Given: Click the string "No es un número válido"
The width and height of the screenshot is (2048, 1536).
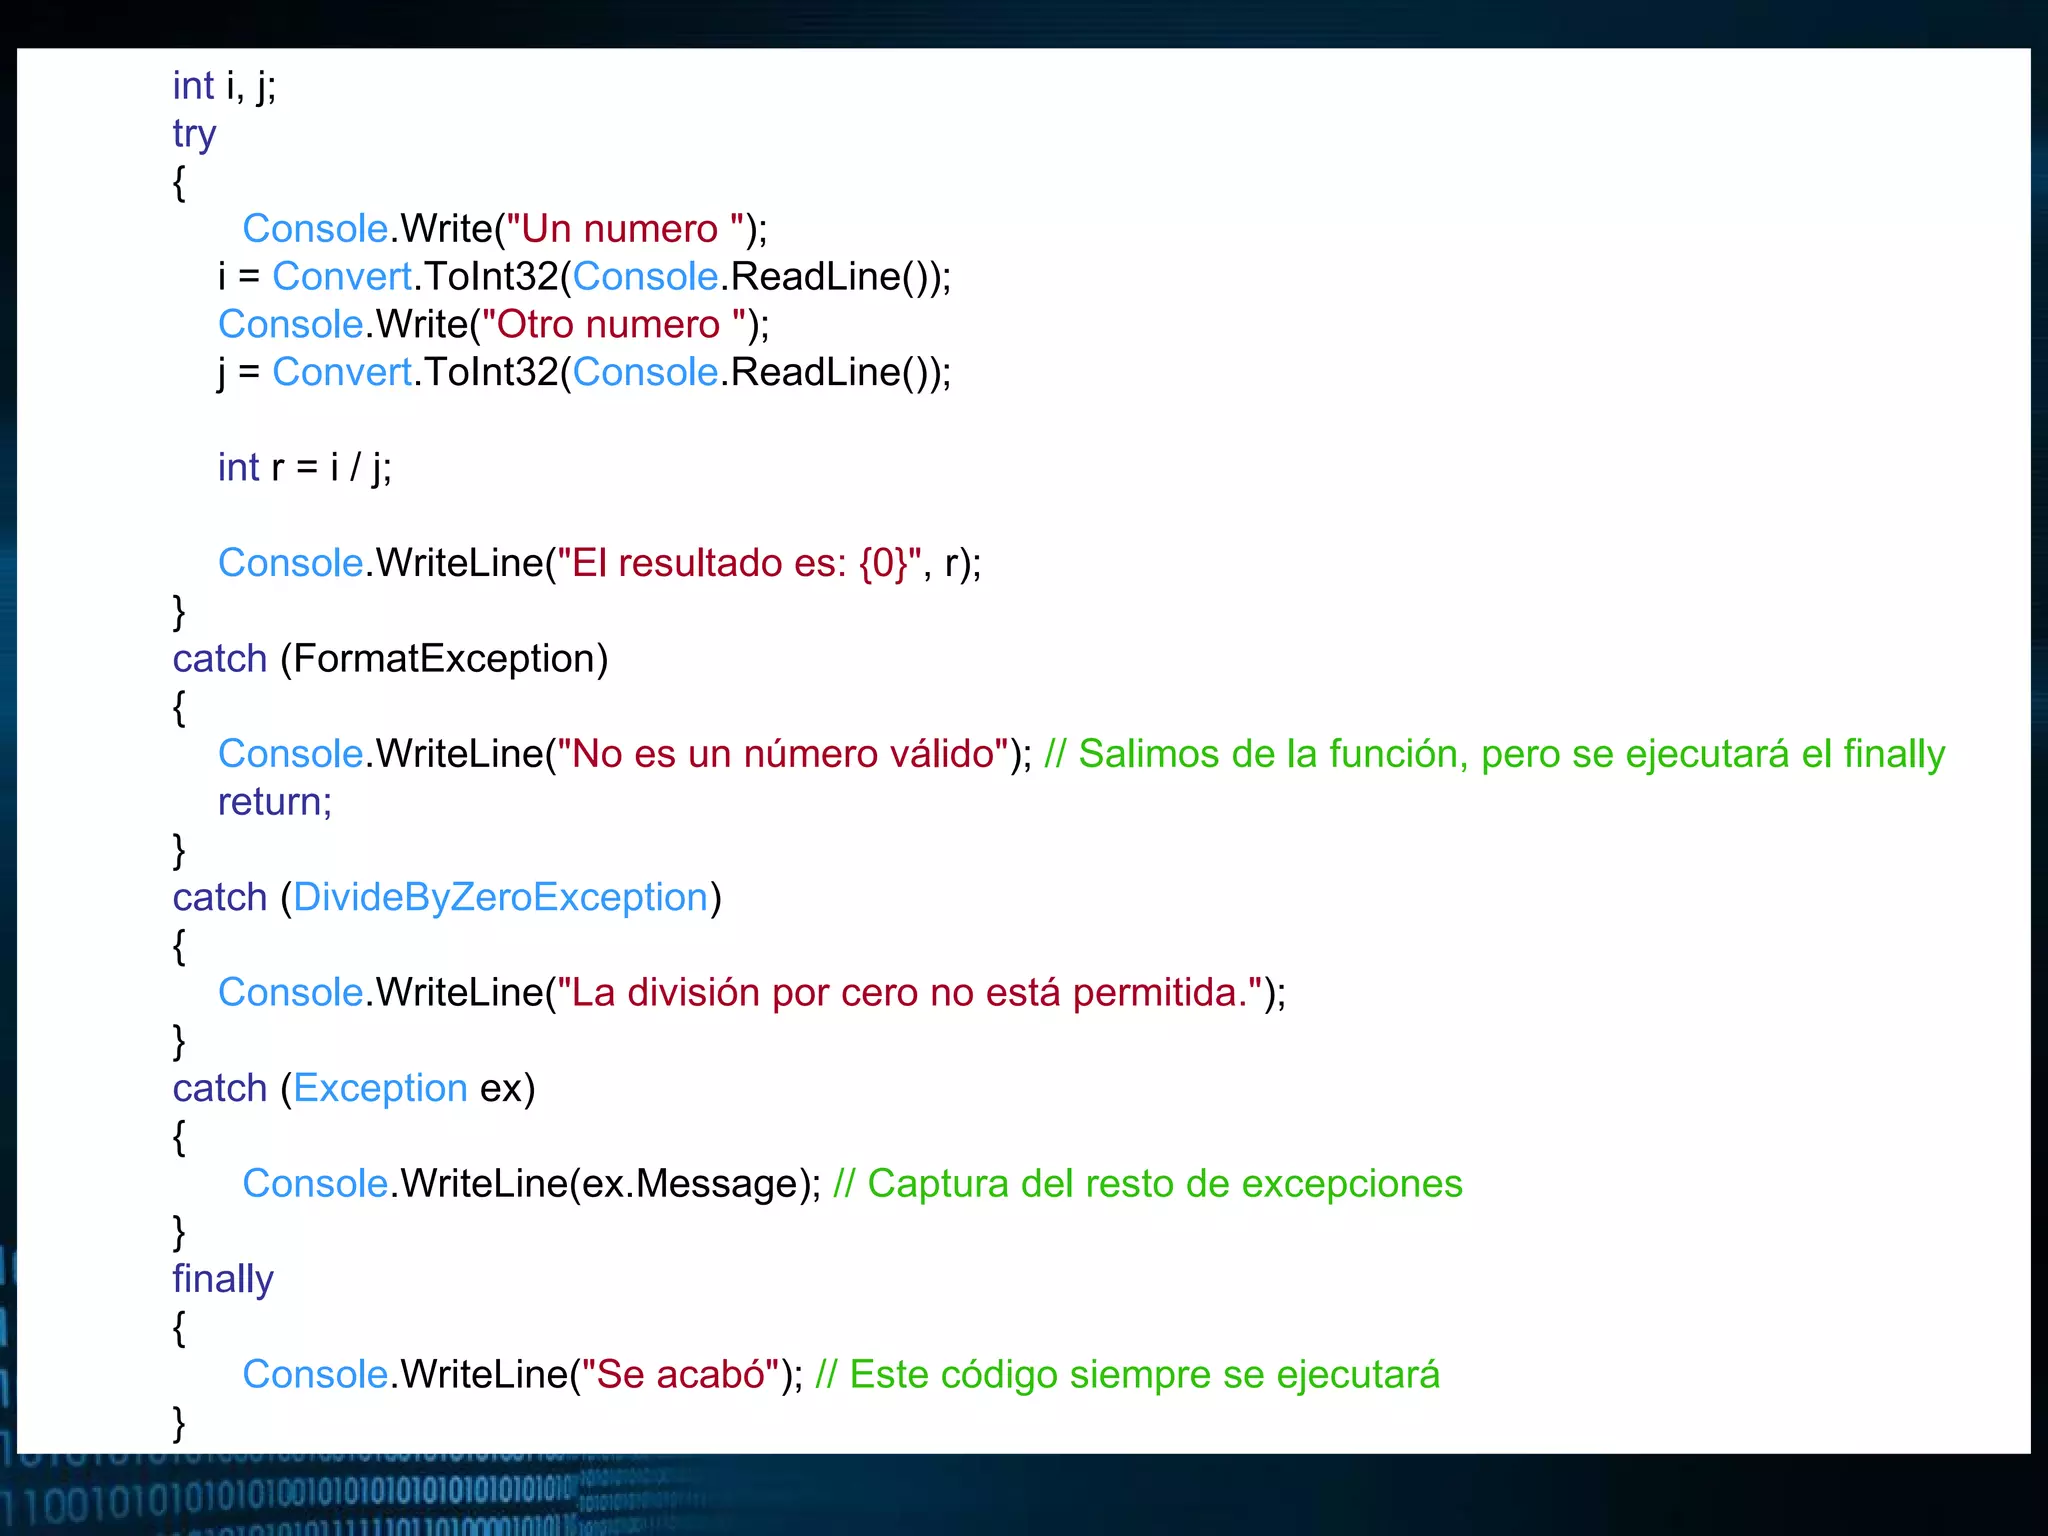Looking at the screenshot, I should pos(783,754).
